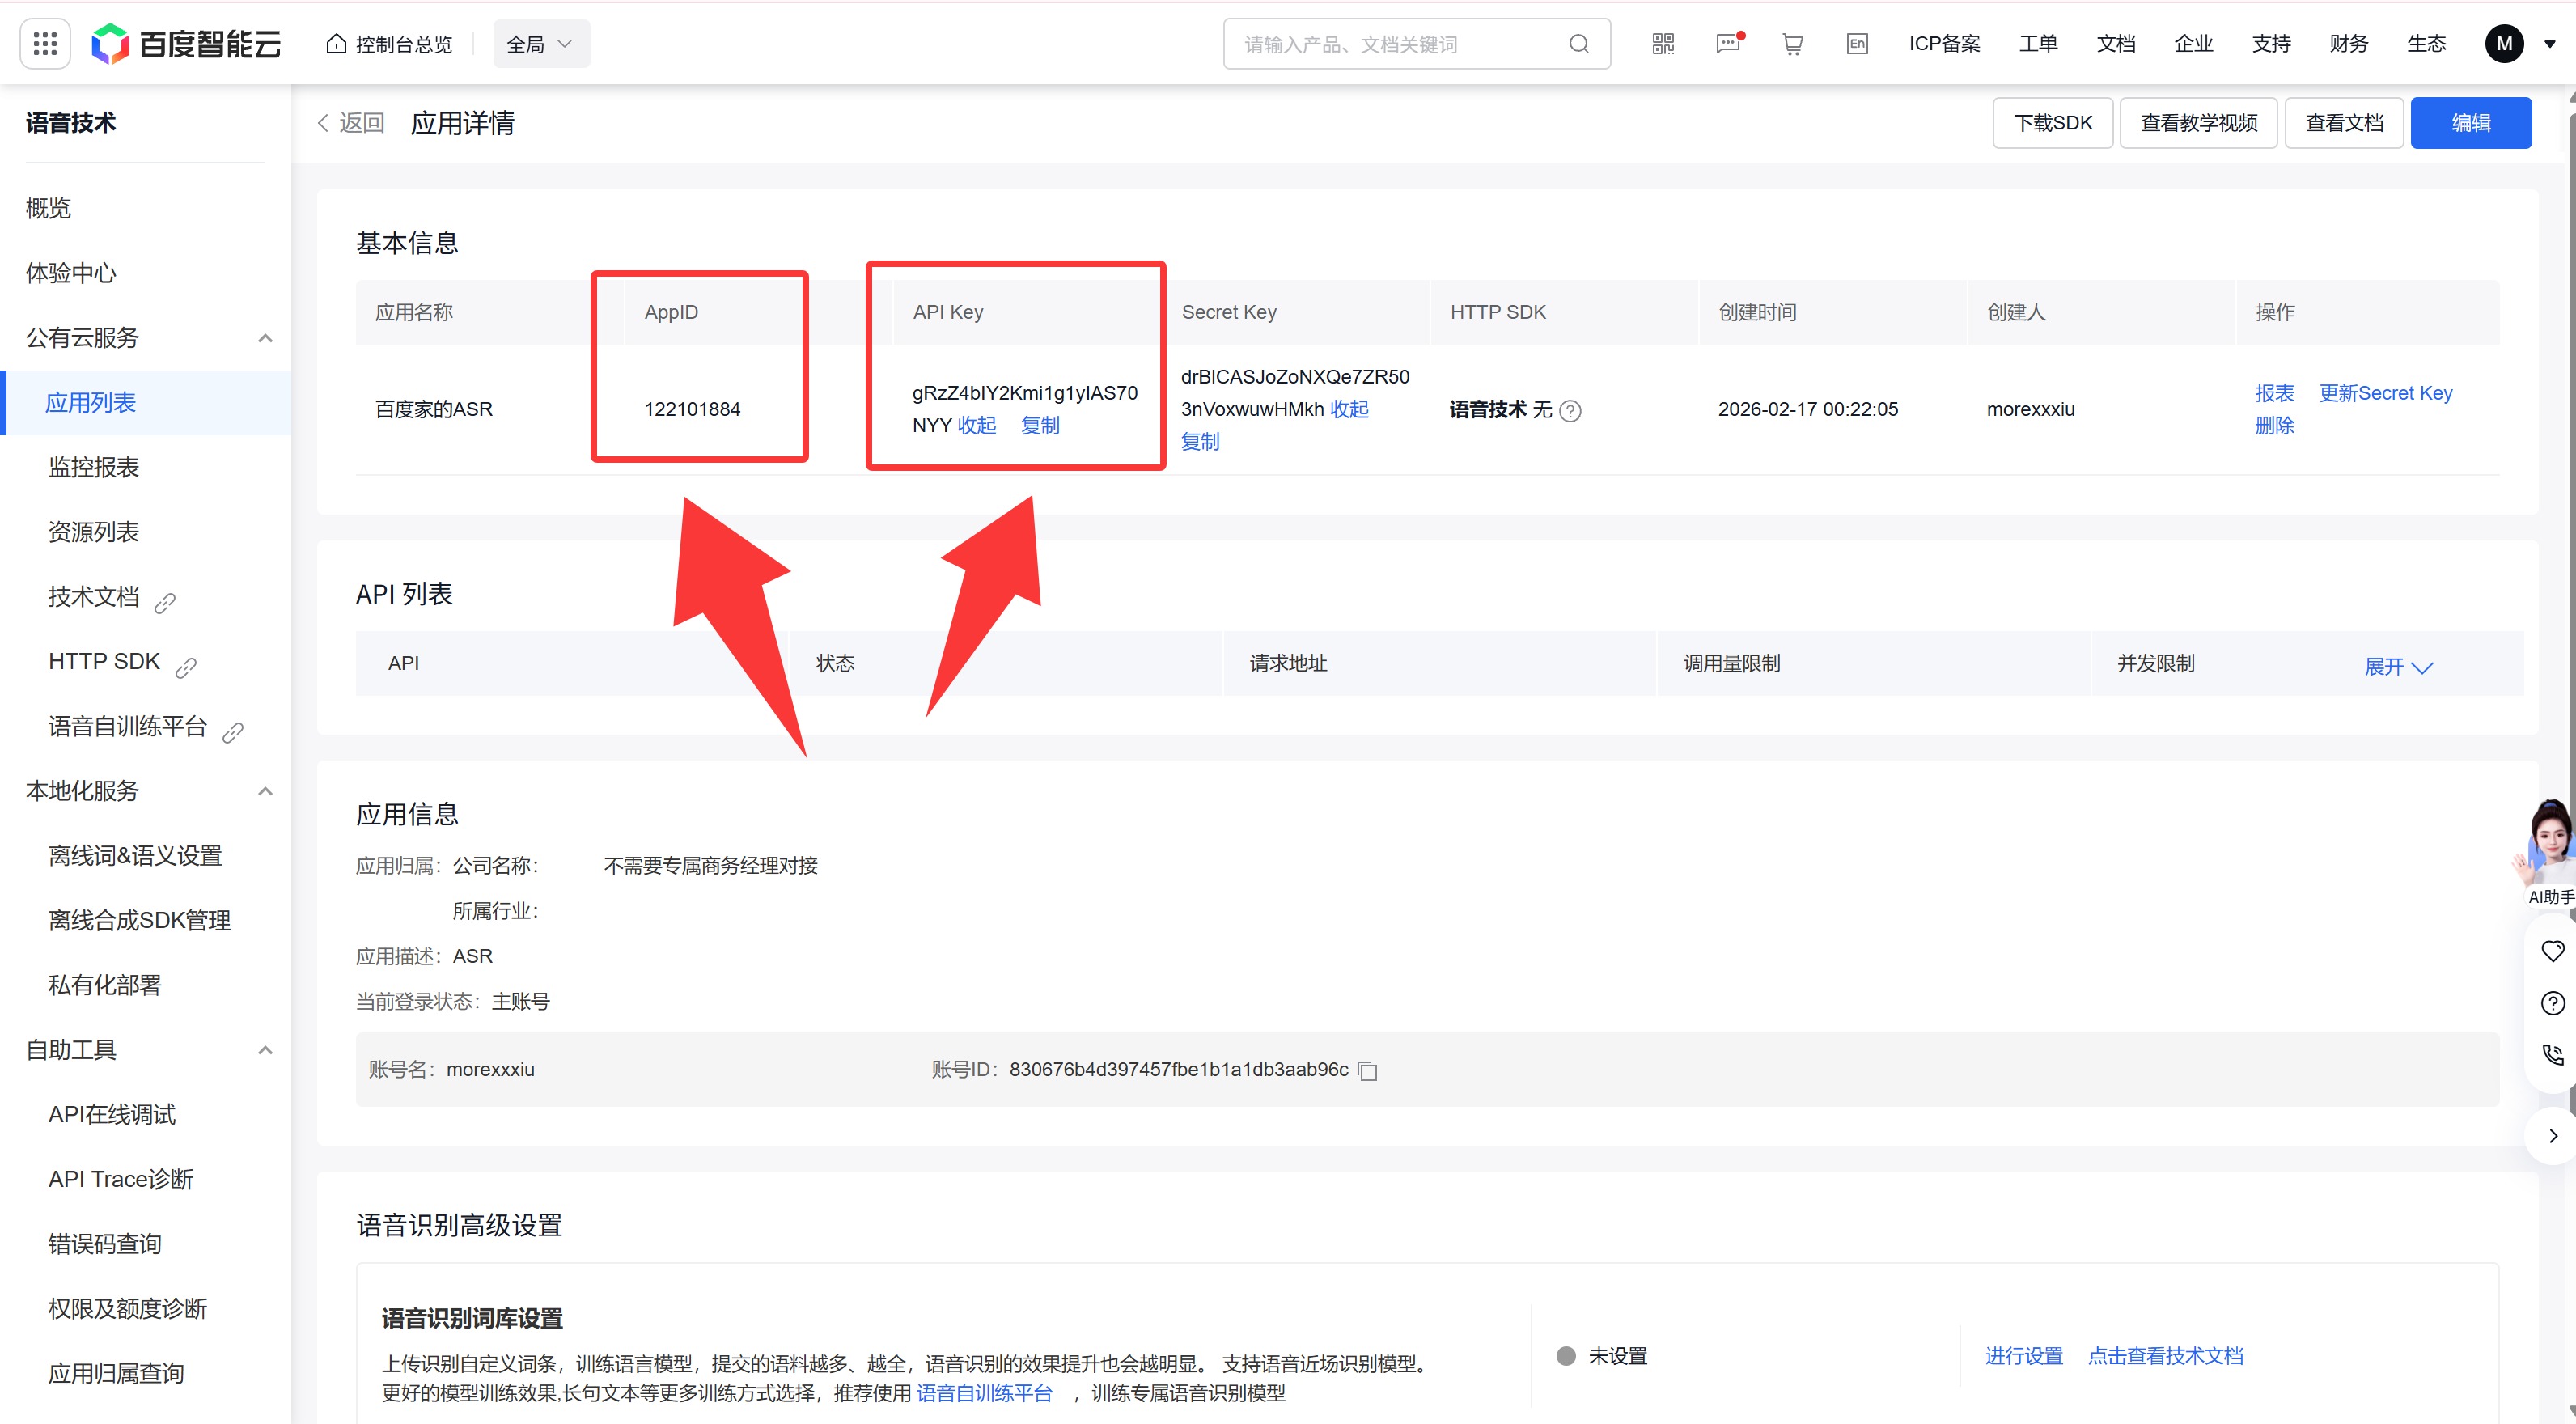Collapse the 自助工具 sidebar section
The height and width of the screenshot is (1424, 2576).
tap(265, 1050)
